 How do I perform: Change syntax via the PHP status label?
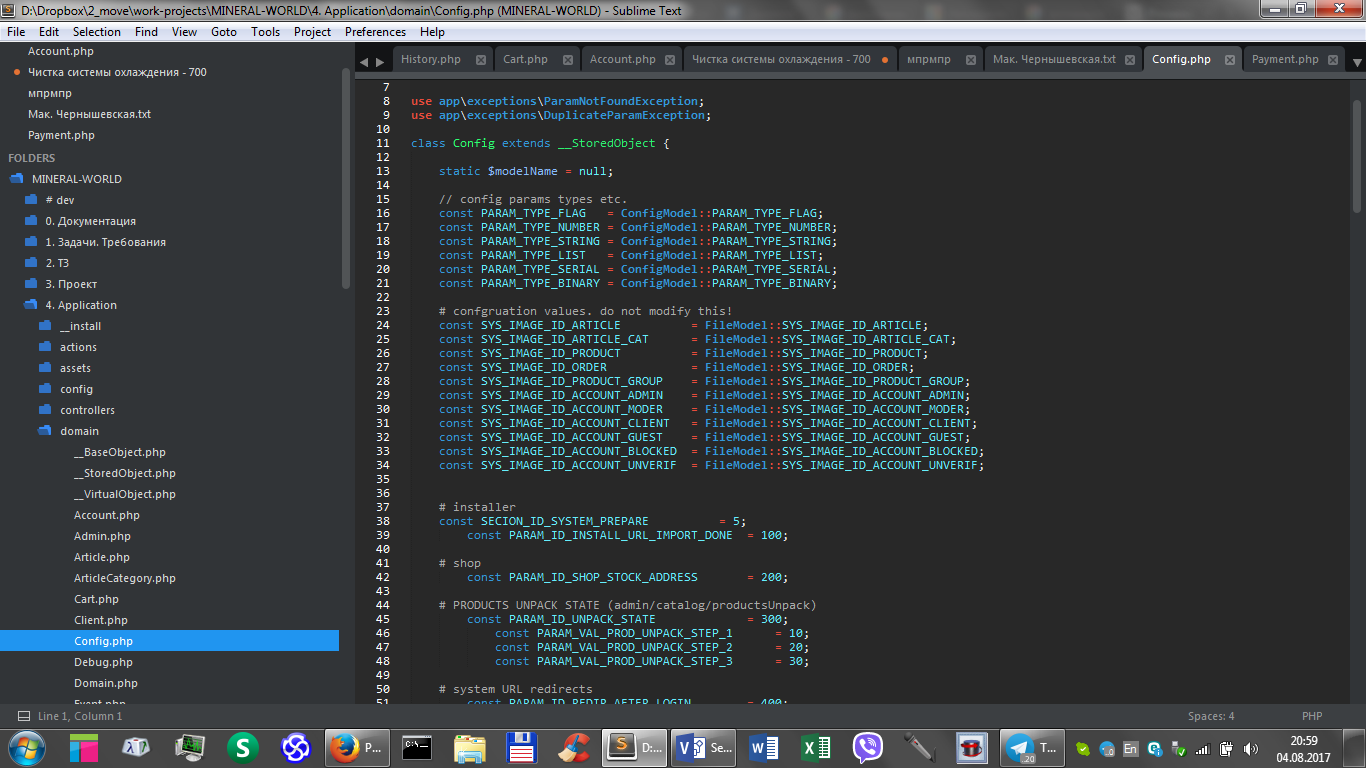[1312, 716]
